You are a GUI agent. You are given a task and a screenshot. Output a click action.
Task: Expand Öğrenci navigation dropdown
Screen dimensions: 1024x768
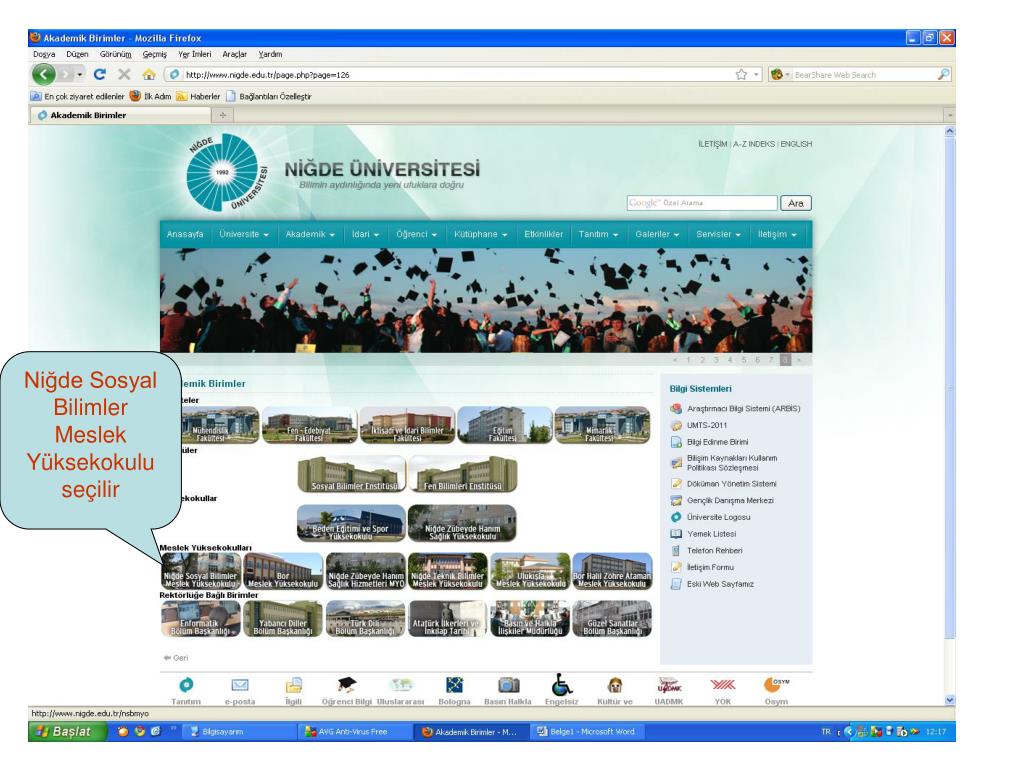[x=416, y=234]
